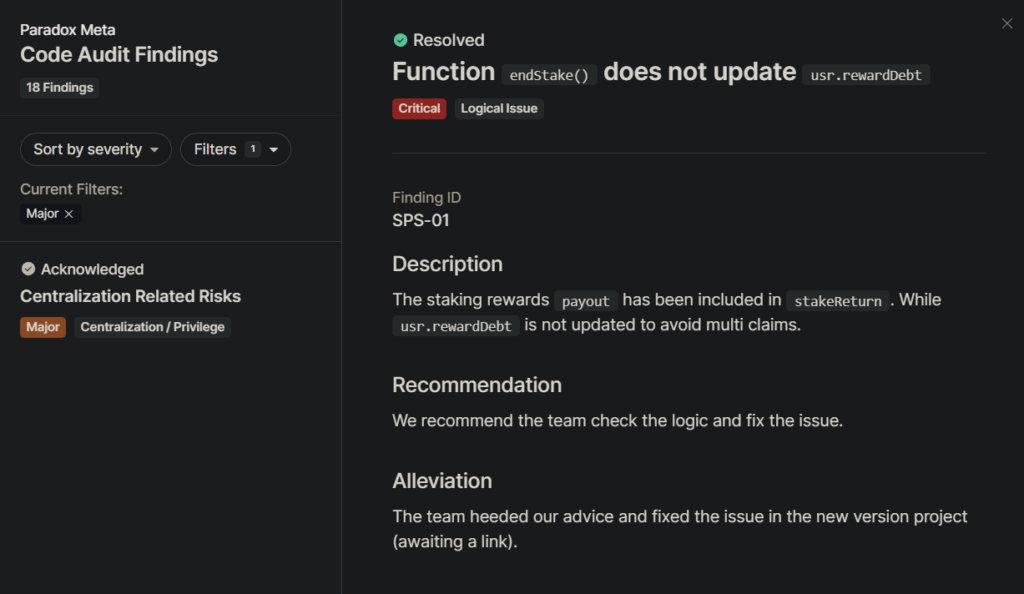Click the Filters count badge

pyautogui.click(x=253, y=149)
